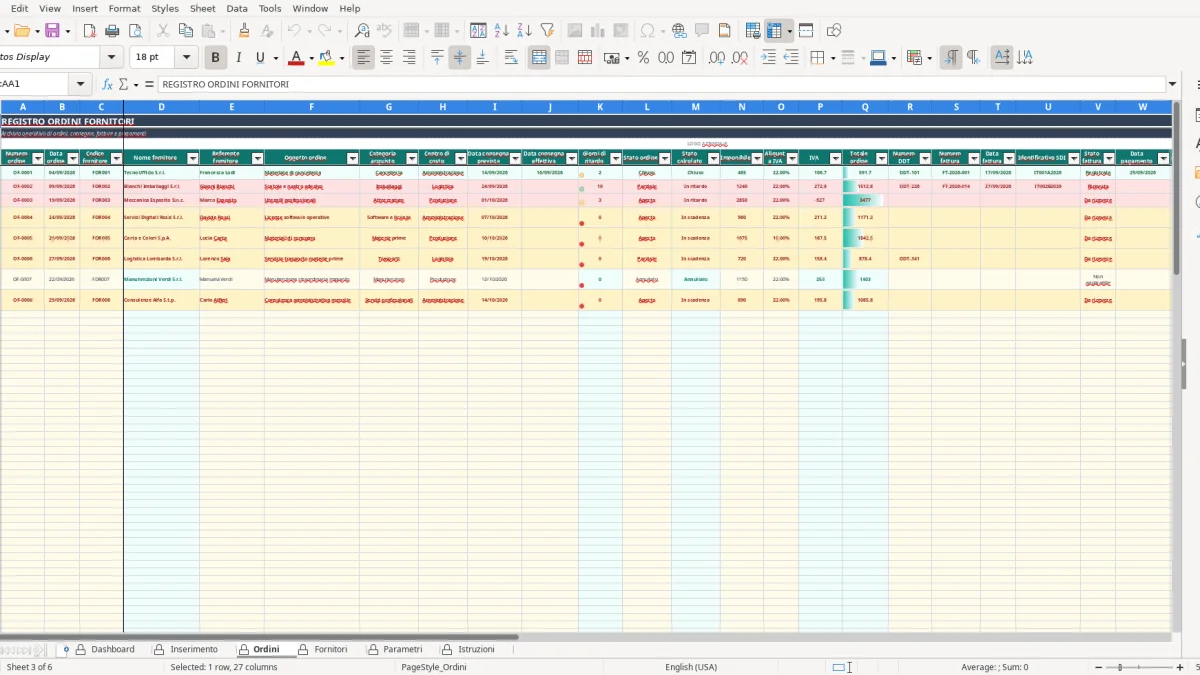The height and width of the screenshot is (675, 1200).
Task: Insert special character omega icon
Action: point(647,31)
